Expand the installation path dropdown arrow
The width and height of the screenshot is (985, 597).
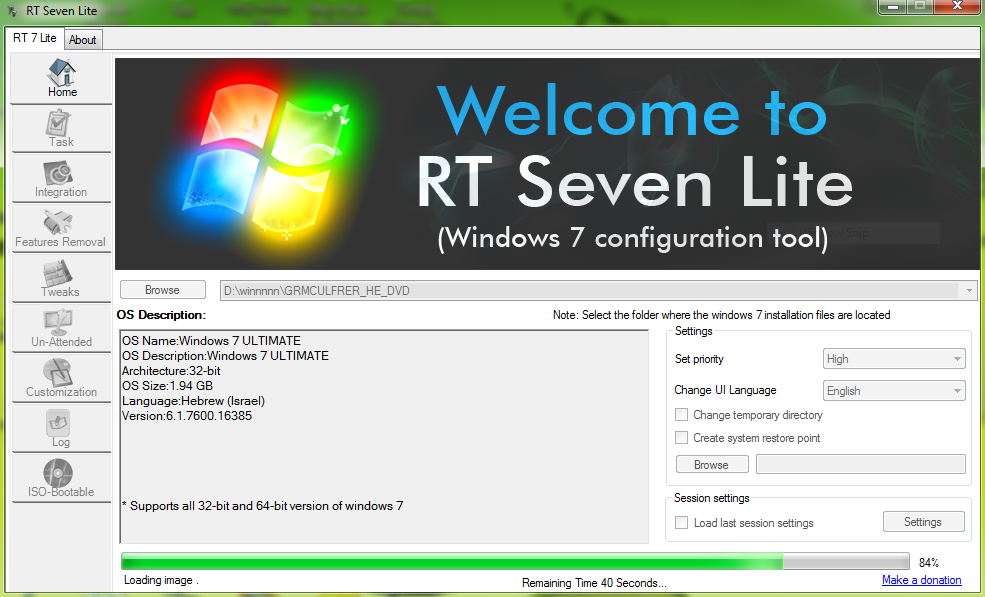click(969, 290)
